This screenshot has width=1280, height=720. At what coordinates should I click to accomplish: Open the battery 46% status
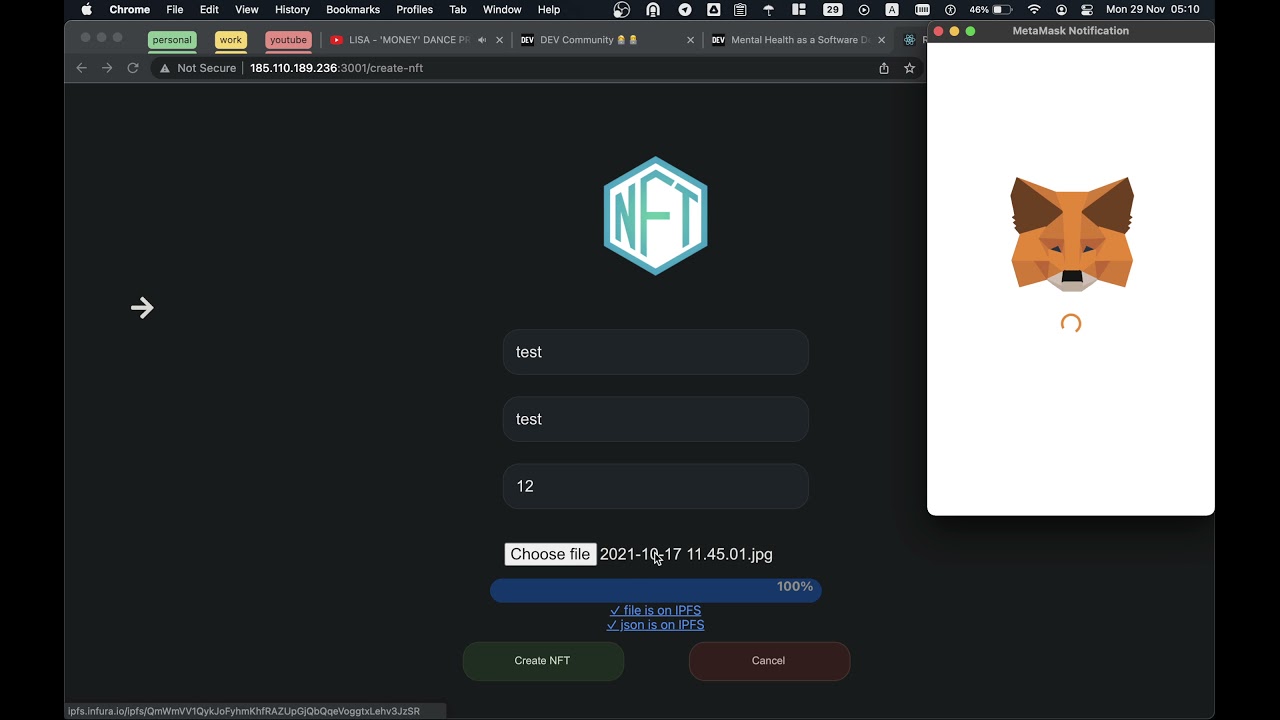coord(991,10)
